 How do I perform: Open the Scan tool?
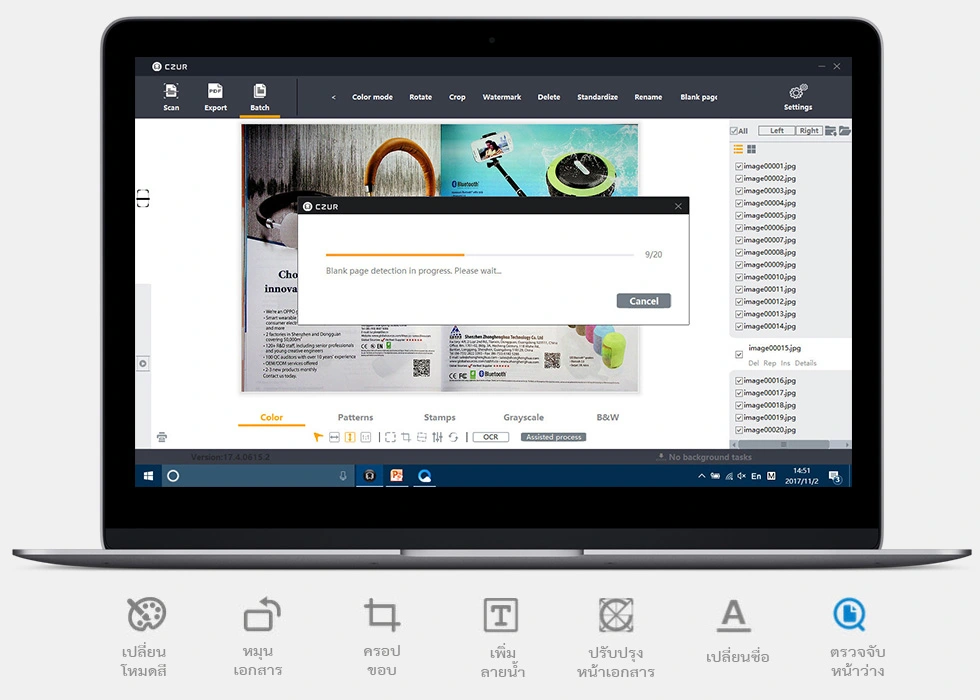(x=171, y=97)
